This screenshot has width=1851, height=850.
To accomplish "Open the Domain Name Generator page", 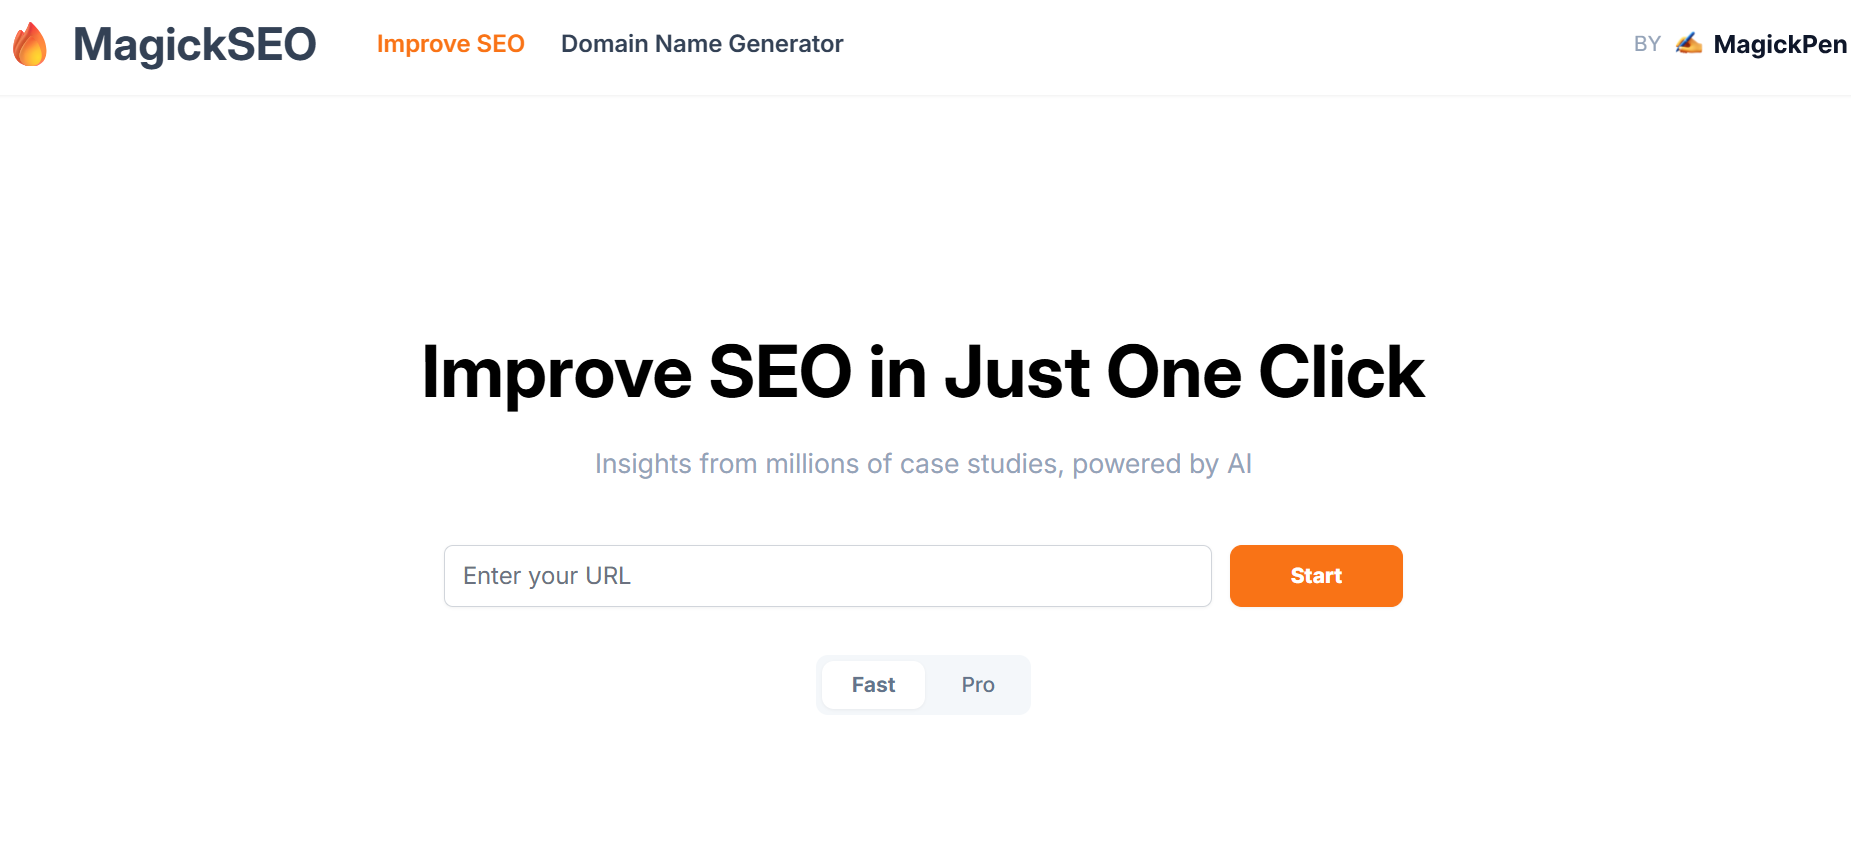I will (x=702, y=44).
